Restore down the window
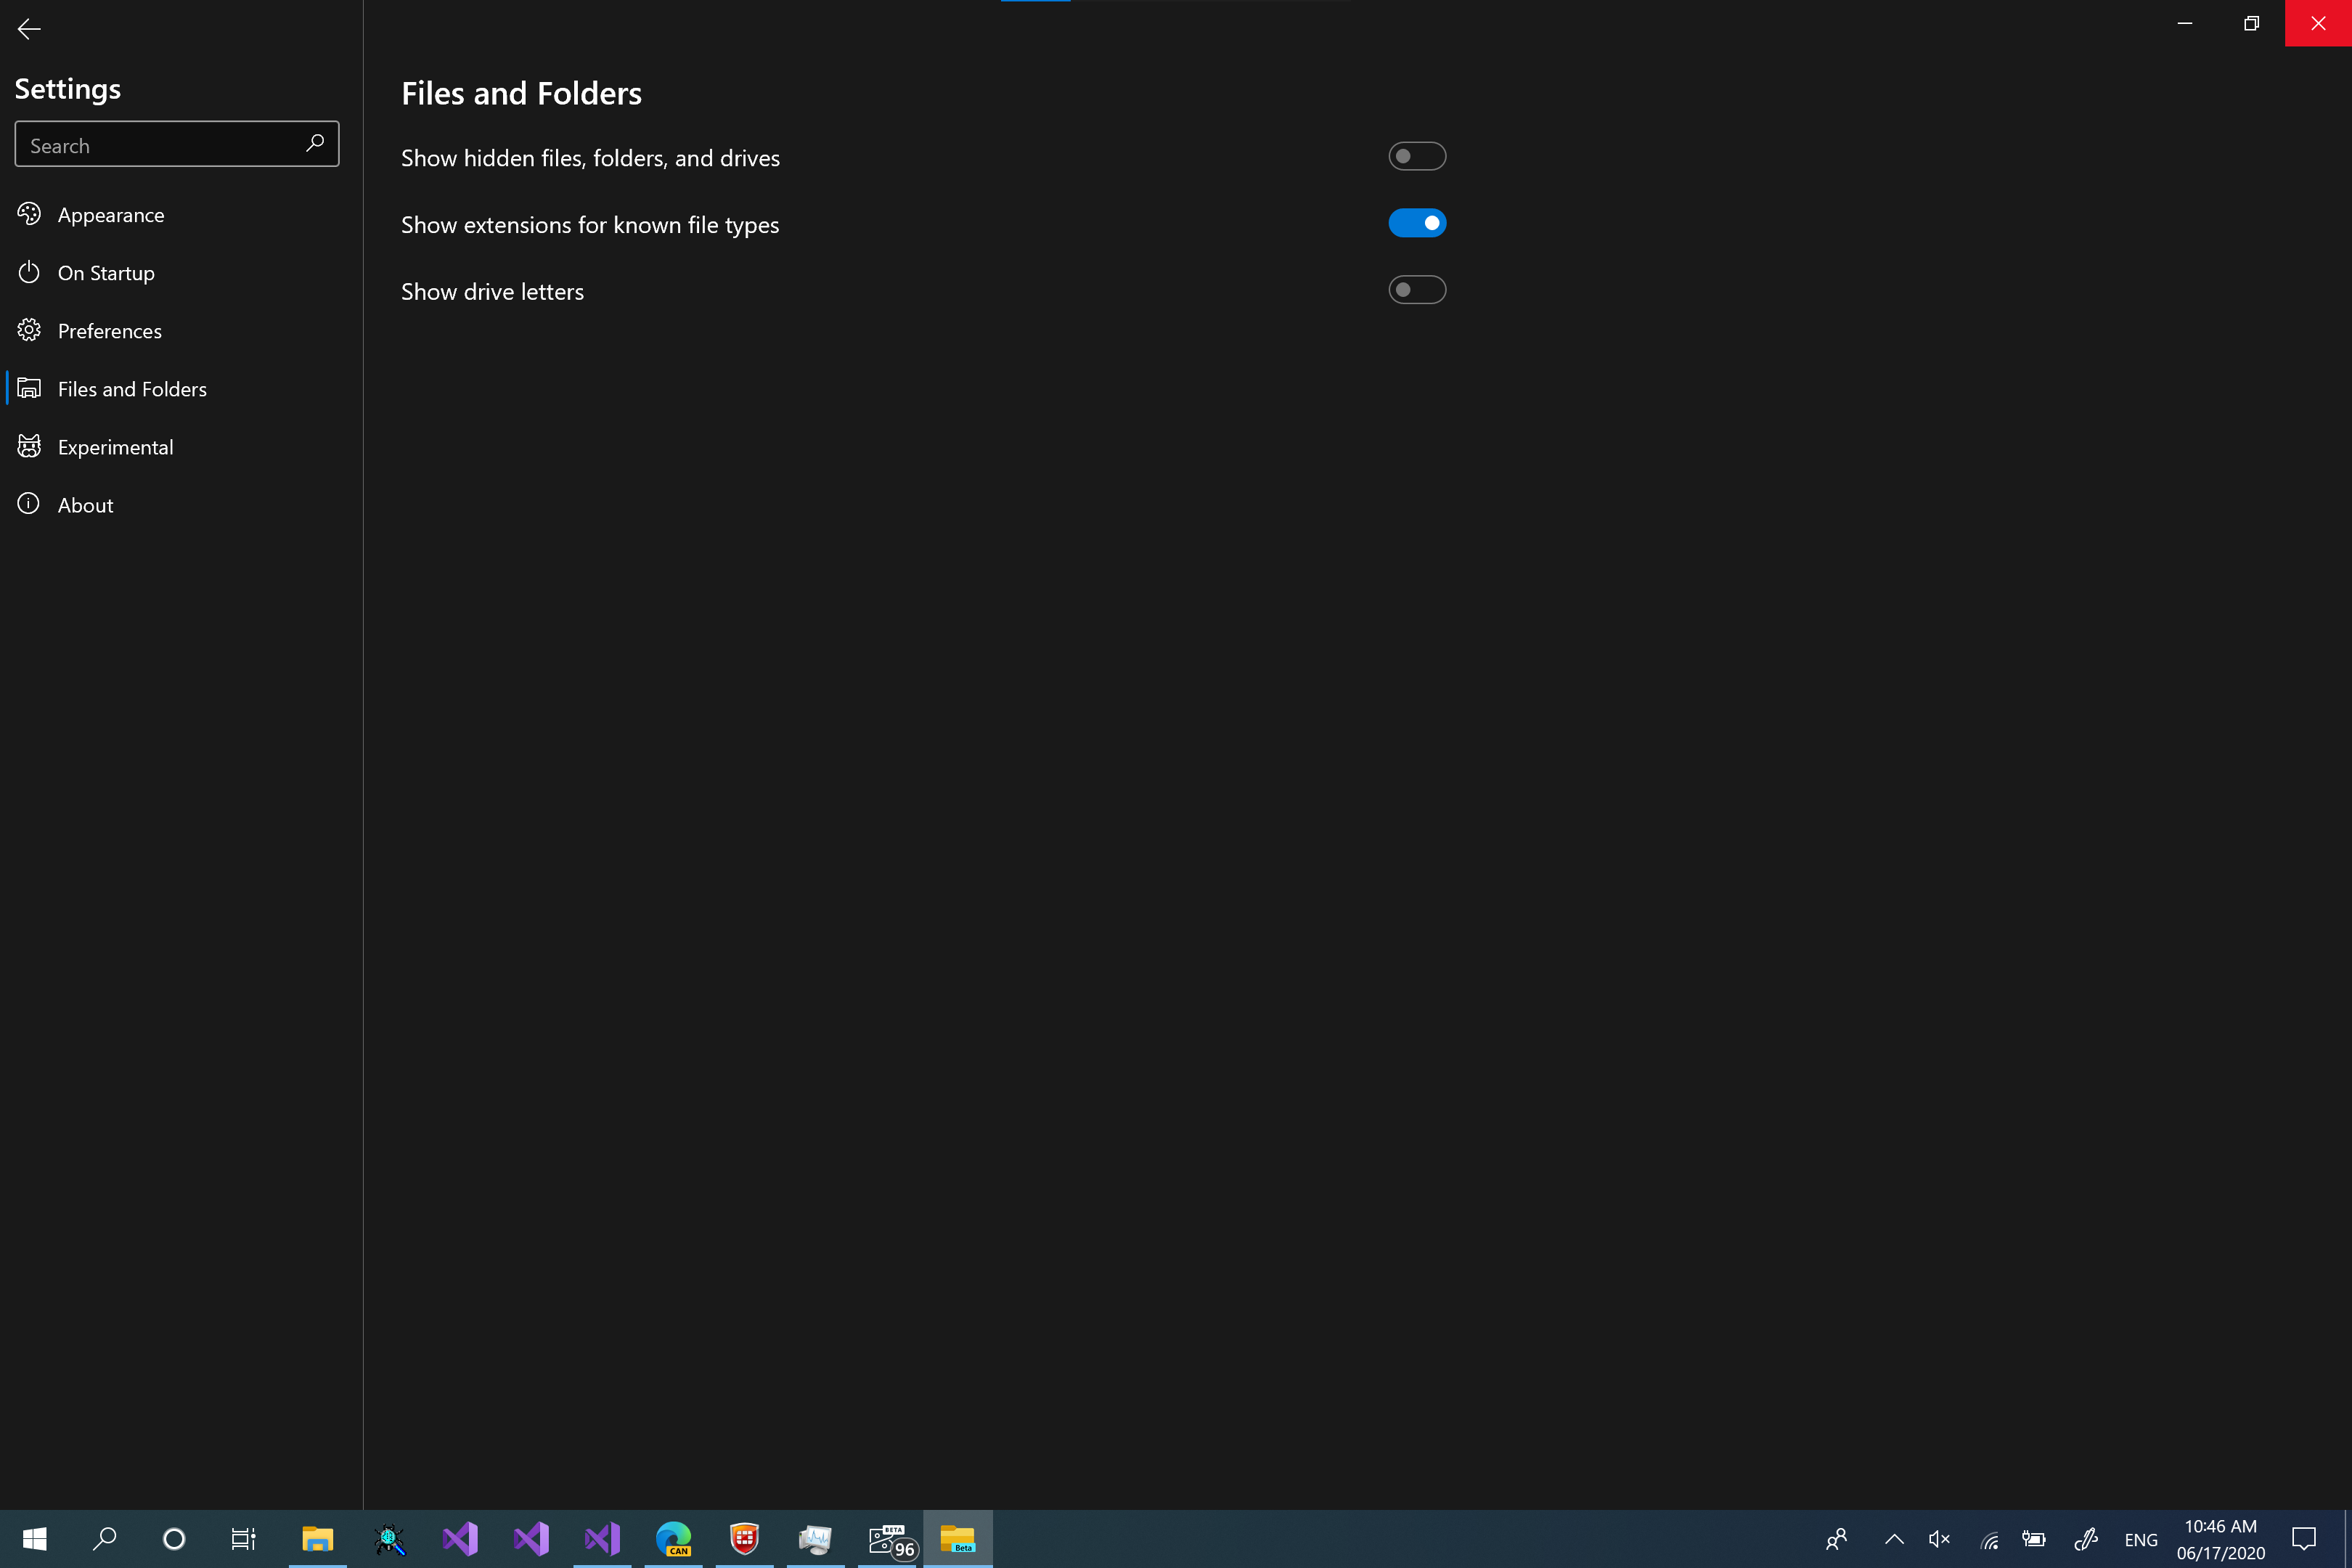The image size is (2352, 1568). (x=2251, y=23)
